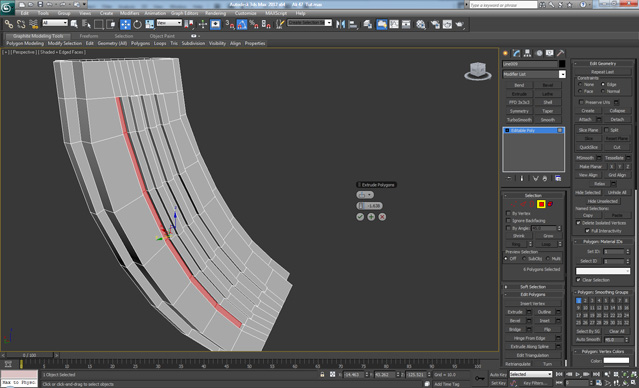The image size is (639, 388).
Task: Open the Utilities hammer panel tab
Action: pos(560,53)
